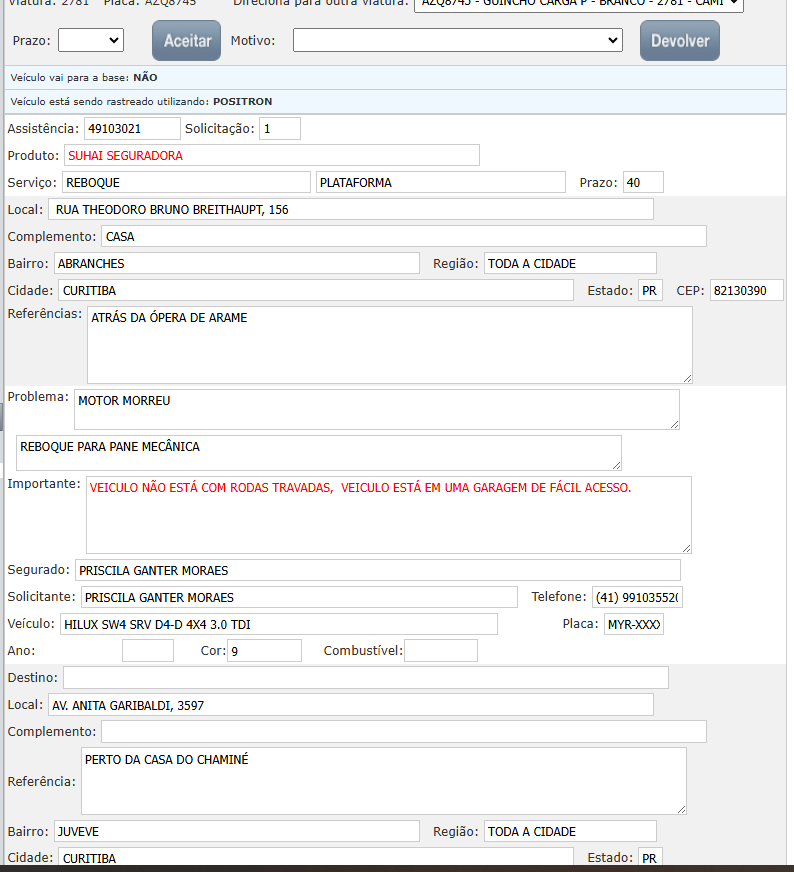Click the empty Combustível field

(440, 652)
